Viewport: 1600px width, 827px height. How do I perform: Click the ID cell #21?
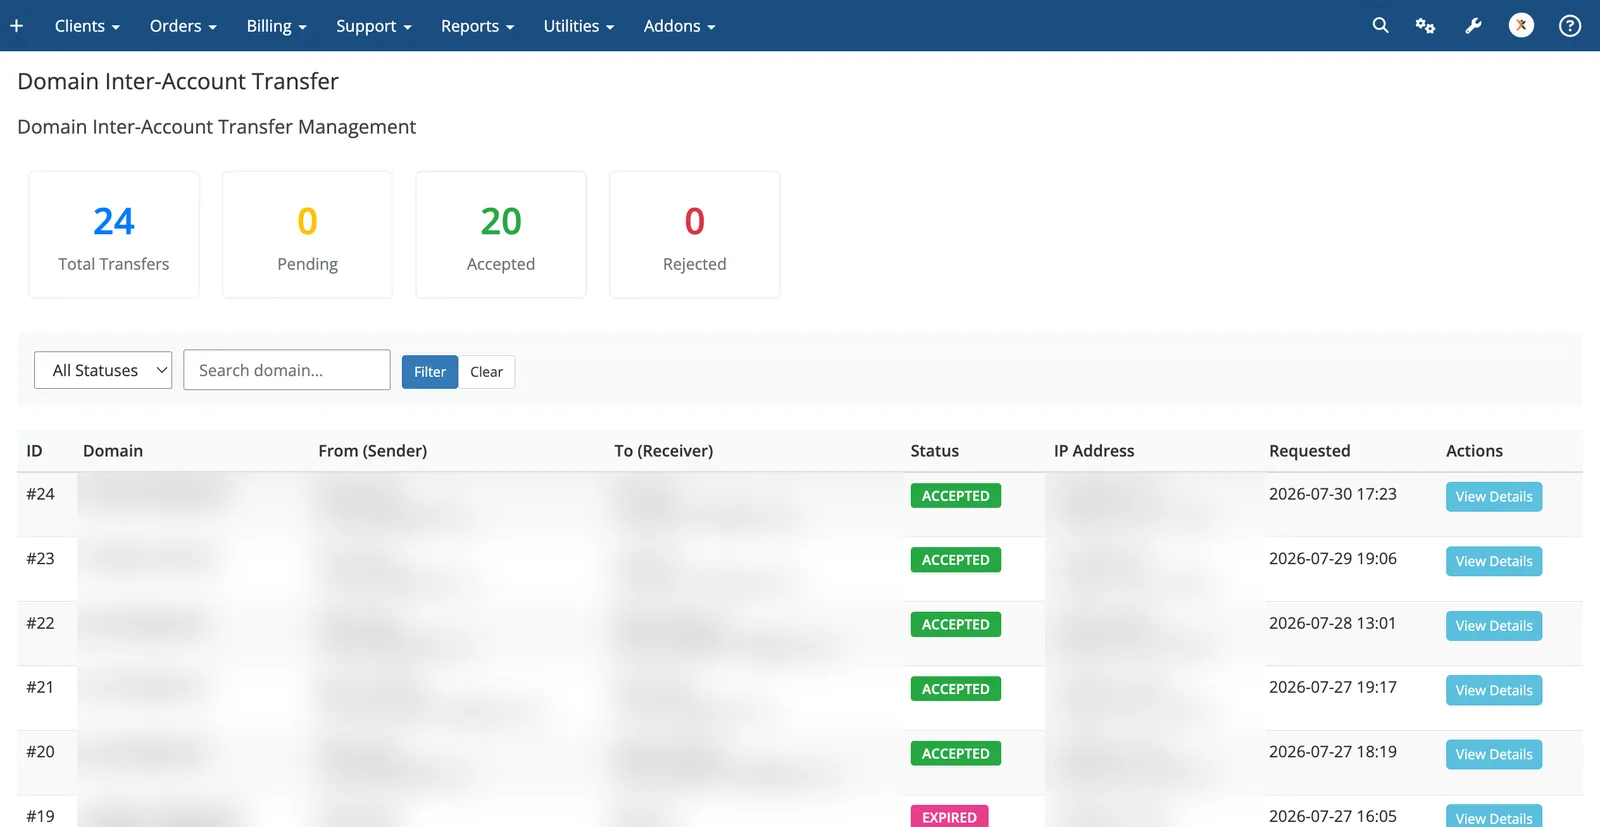click(40, 687)
